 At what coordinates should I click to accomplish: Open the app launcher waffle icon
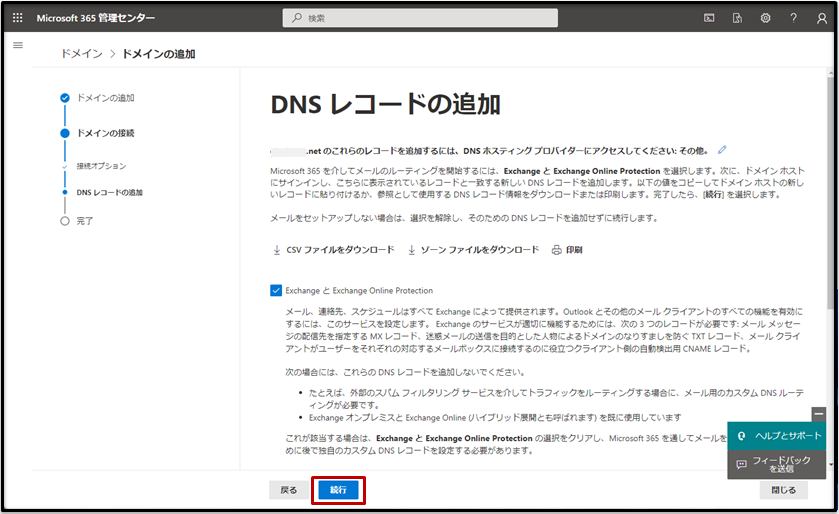(x=18, y=18)
